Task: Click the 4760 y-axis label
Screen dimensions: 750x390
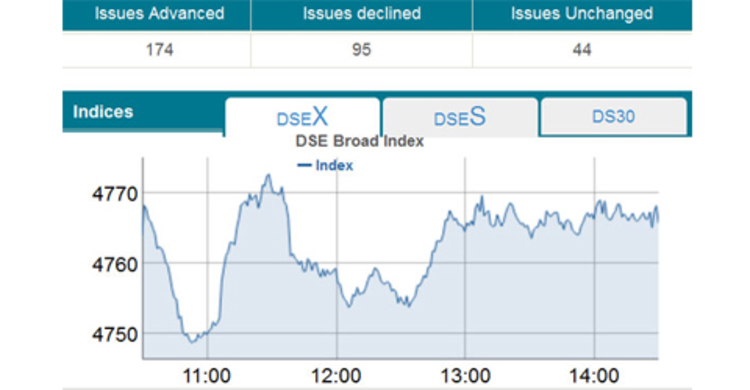Action: point(115,265)
